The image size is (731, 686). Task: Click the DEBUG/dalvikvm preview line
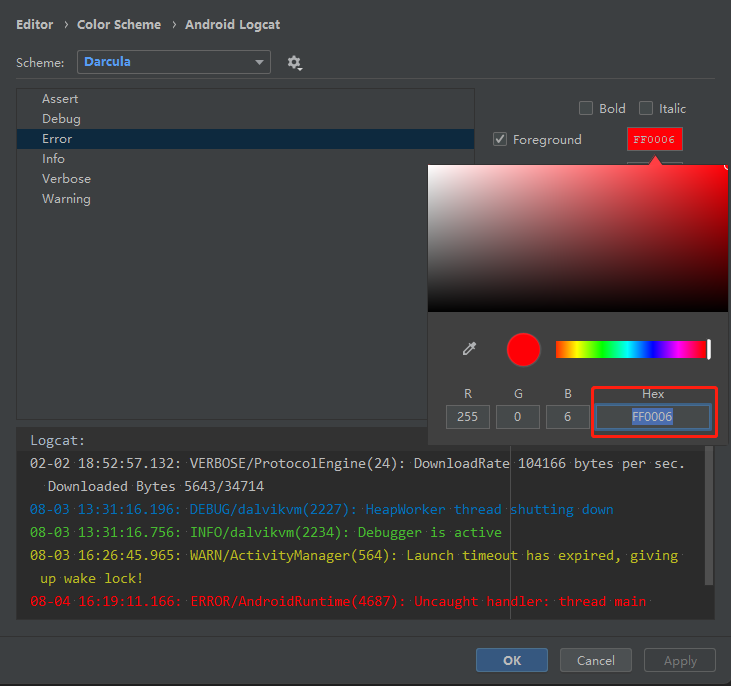322,509
